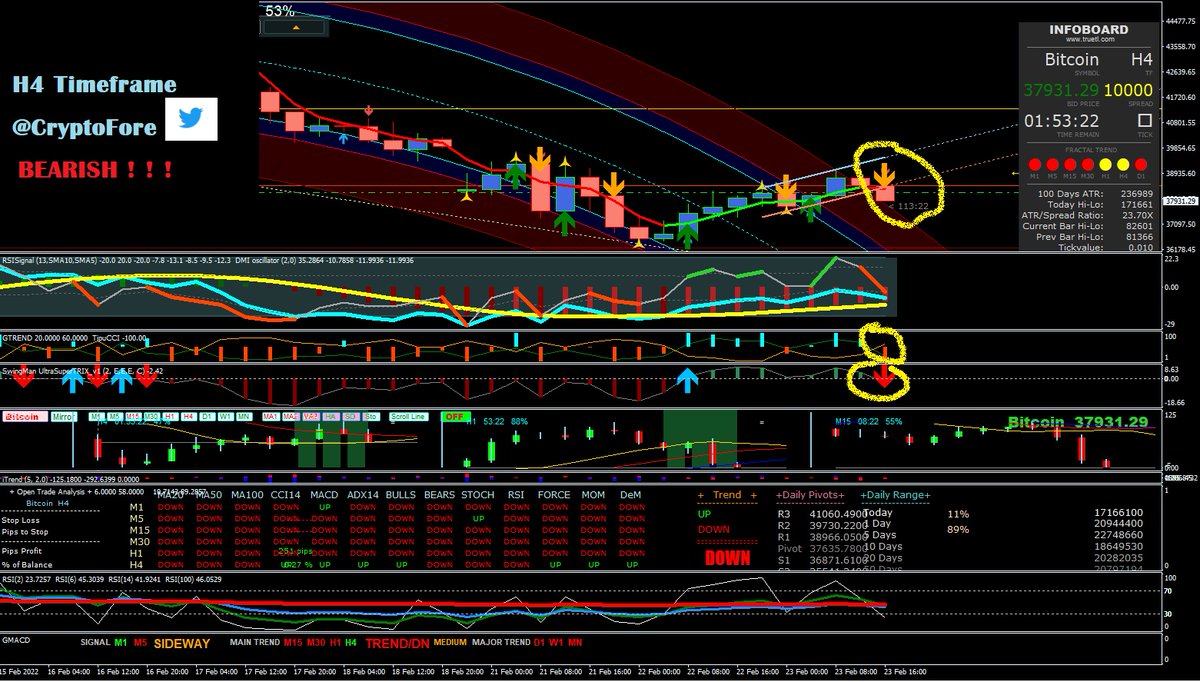This screenshot has width=1200, height=682.
Task: Select the M15 timeframe button
Action: coord(133,416)
